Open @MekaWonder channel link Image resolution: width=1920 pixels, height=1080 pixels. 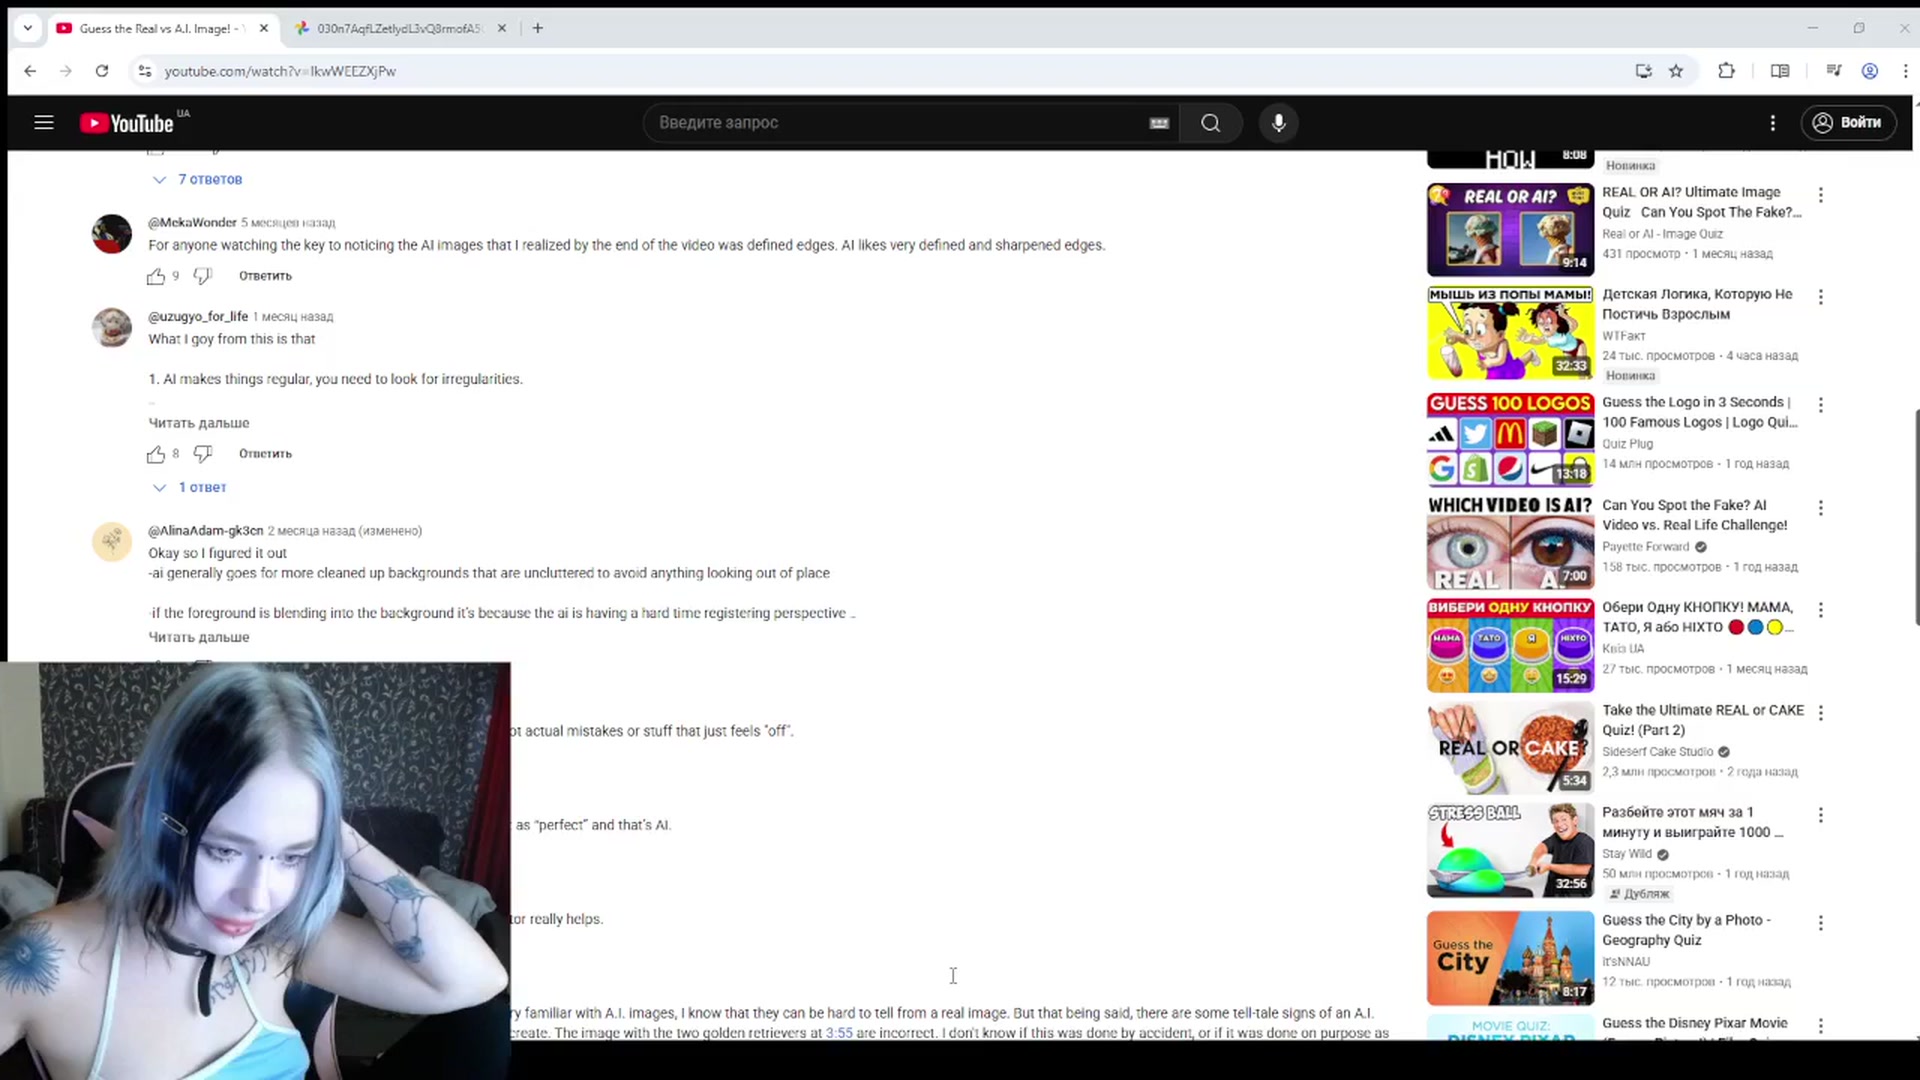click(x=192, y=223)
